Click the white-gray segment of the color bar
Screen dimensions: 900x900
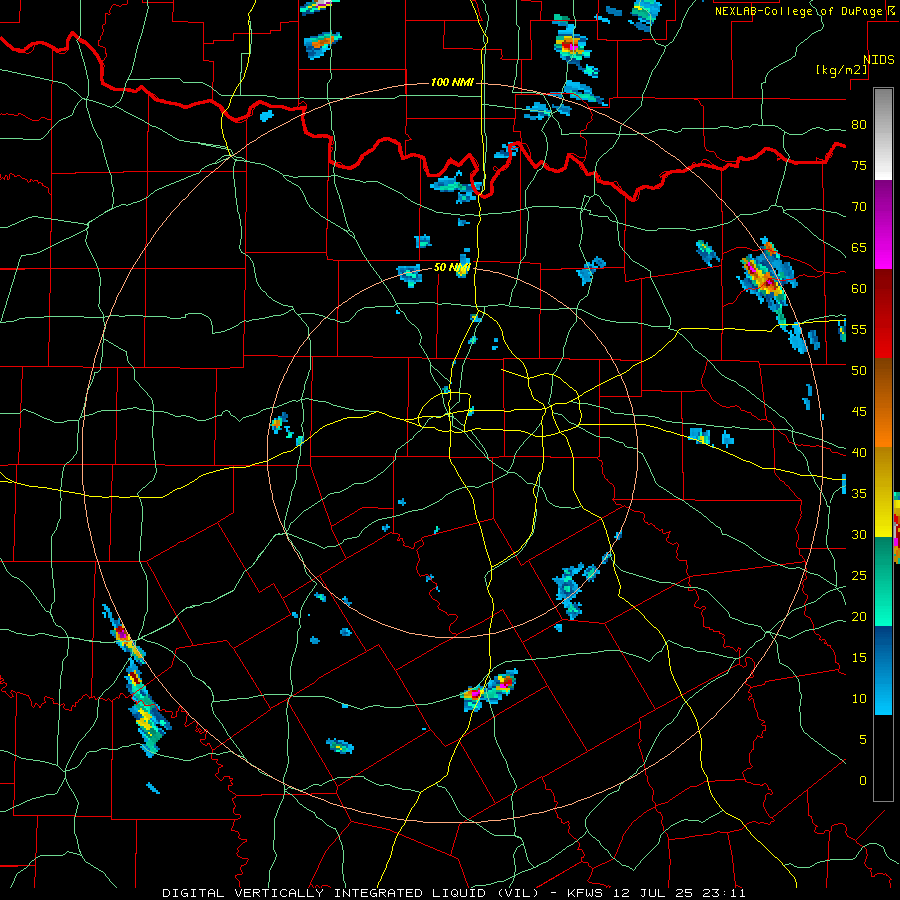pyautogui.click(x=883, y=134)
